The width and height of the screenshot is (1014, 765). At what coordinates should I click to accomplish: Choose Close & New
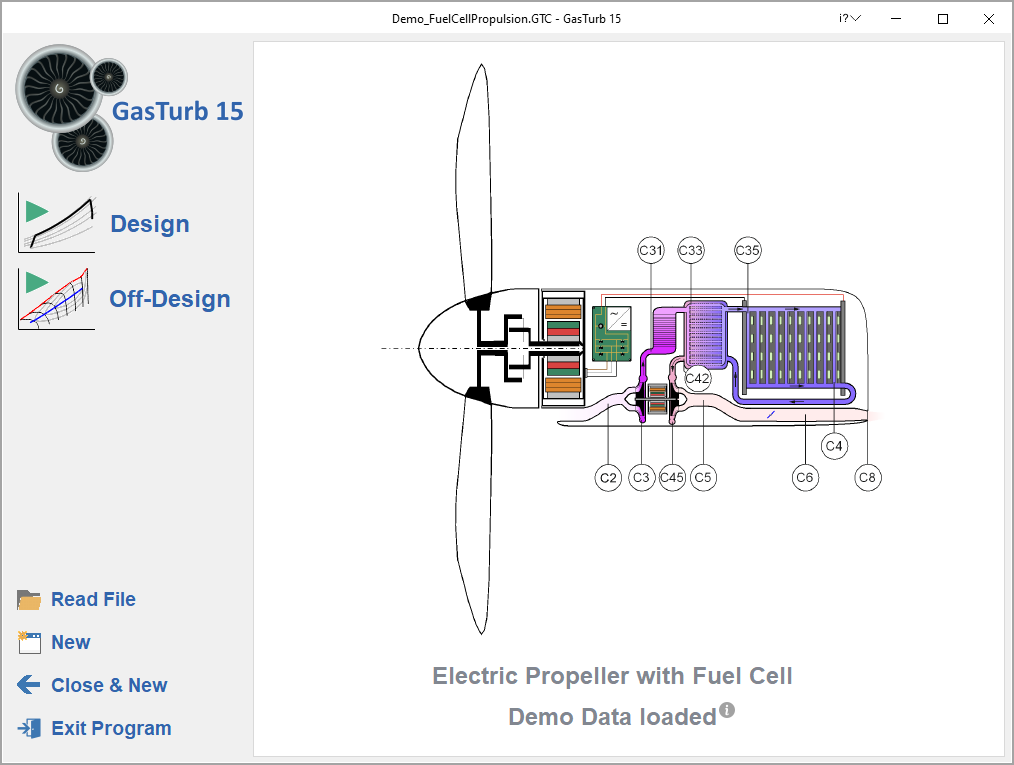click(x=109, y=685)
